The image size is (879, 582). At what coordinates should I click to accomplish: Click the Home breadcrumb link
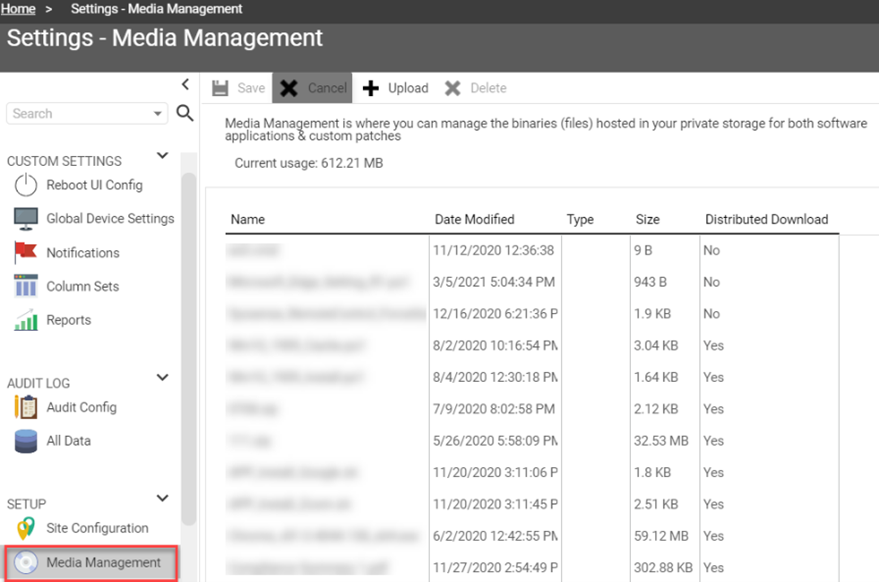point(18,9)
